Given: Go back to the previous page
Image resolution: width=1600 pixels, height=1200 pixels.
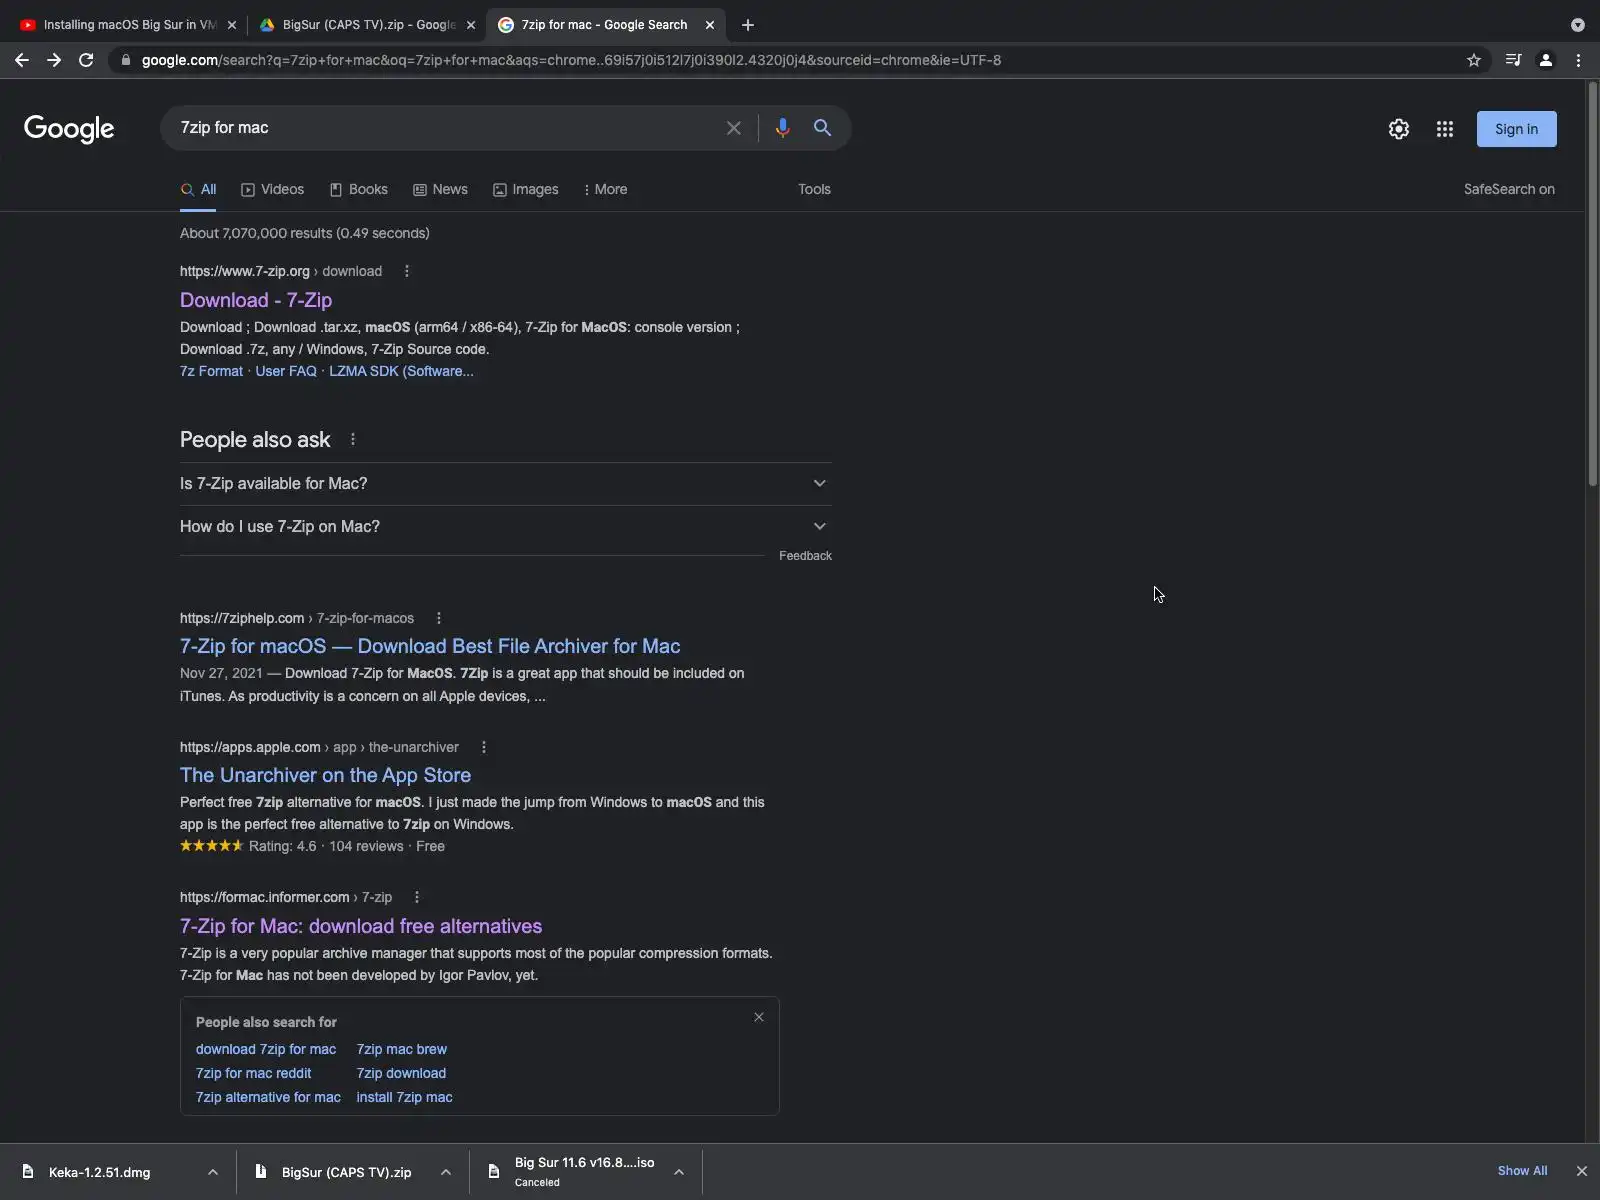Looking at the screenshot, I should (22, 60).
